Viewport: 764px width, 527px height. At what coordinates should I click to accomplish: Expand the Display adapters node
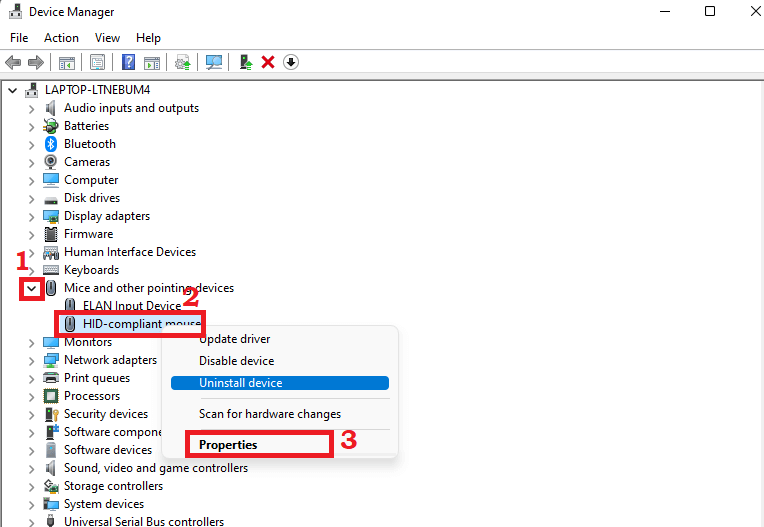32,216
